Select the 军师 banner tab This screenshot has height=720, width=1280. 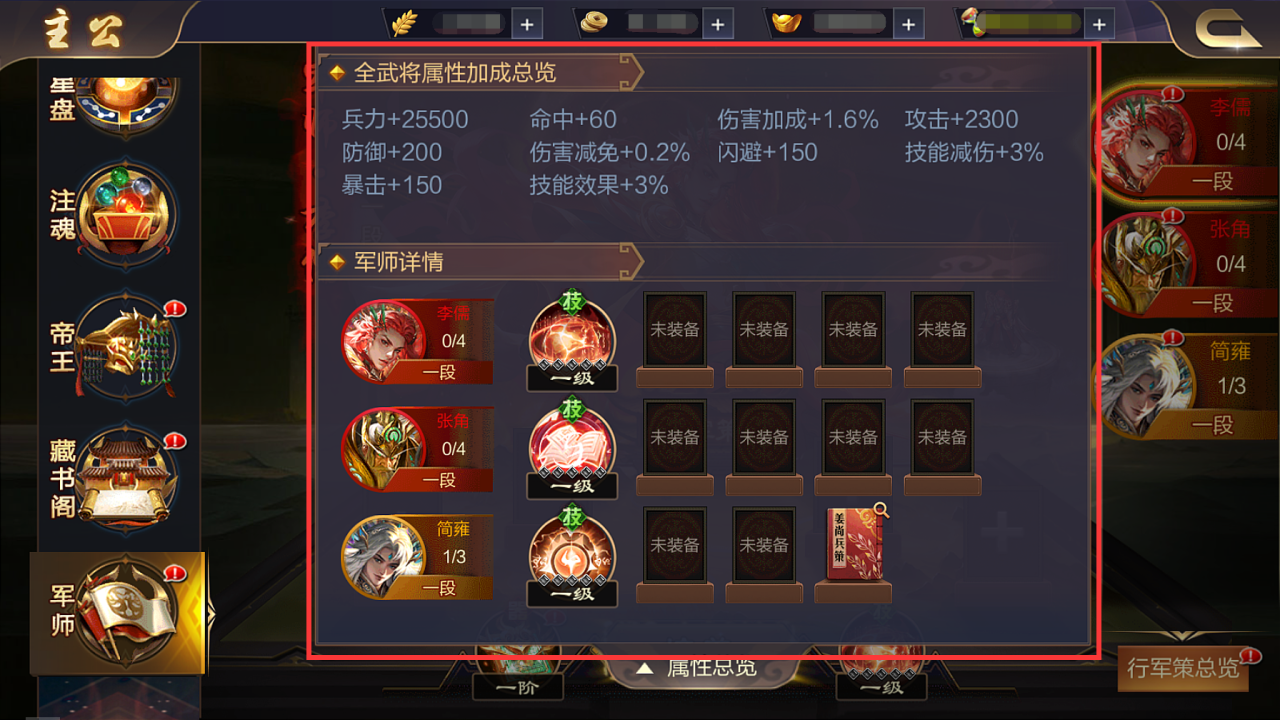(x=117, y=613)
